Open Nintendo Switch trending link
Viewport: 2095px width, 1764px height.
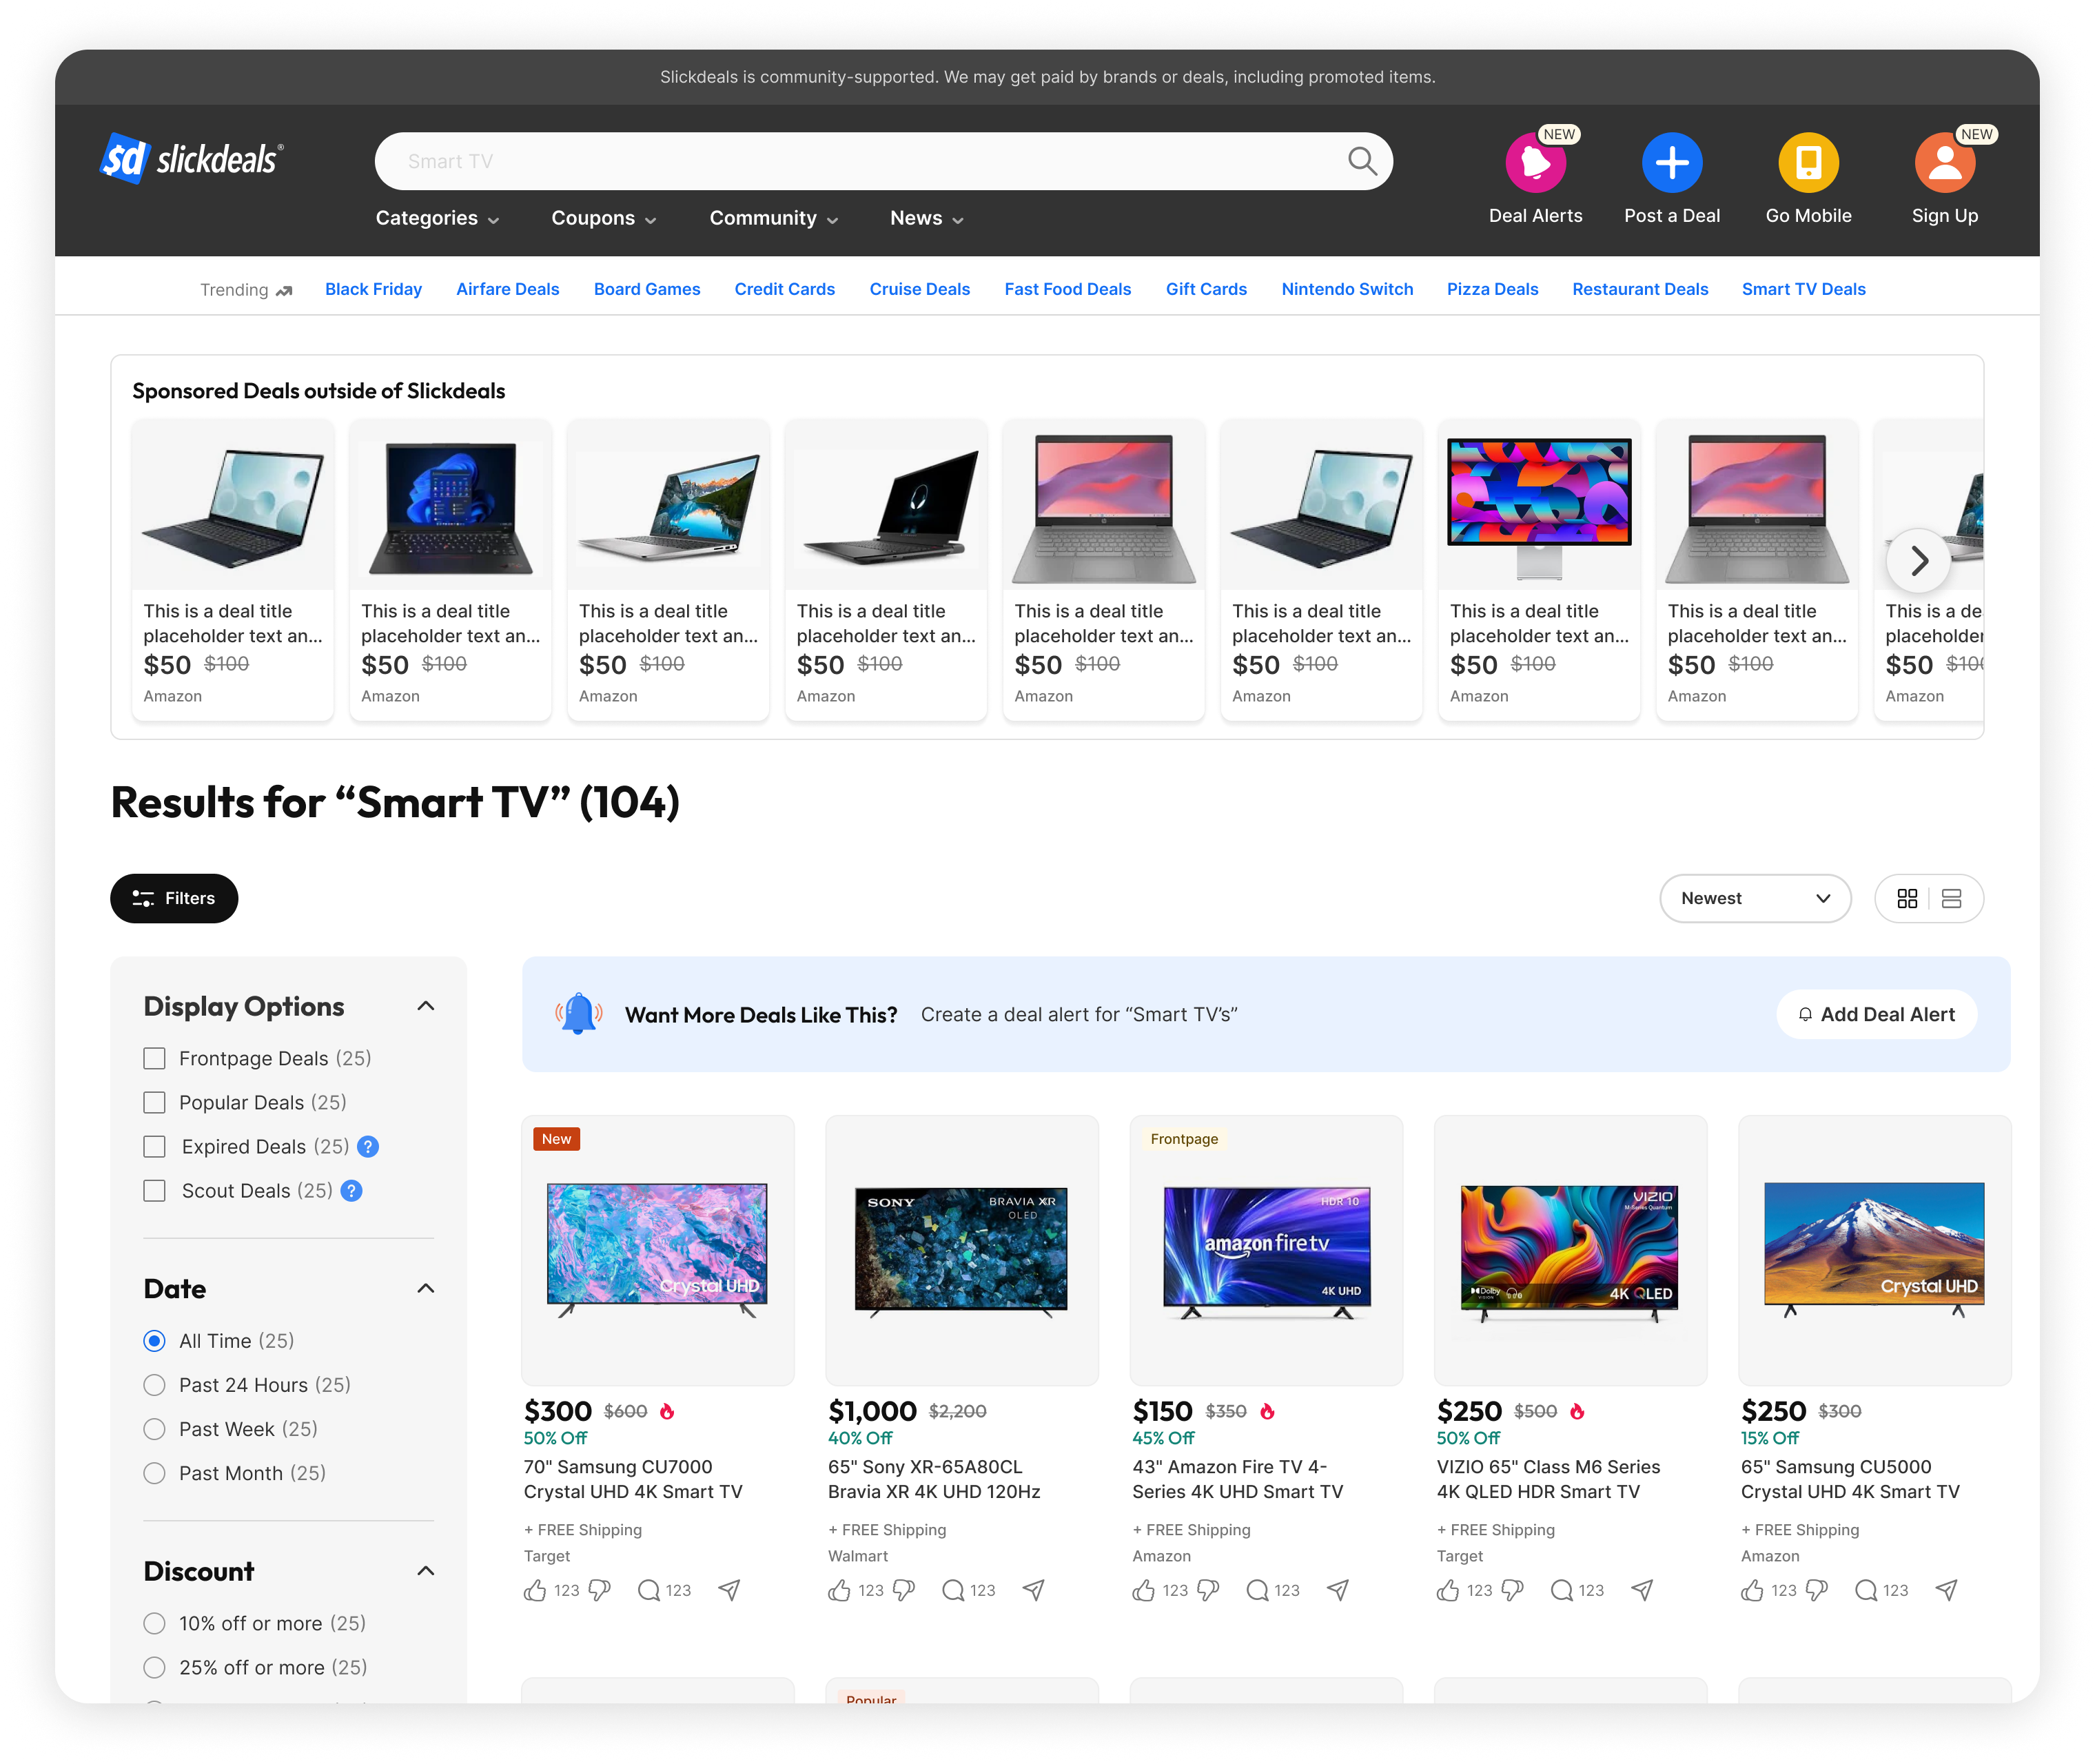(x=1346, y=289)
